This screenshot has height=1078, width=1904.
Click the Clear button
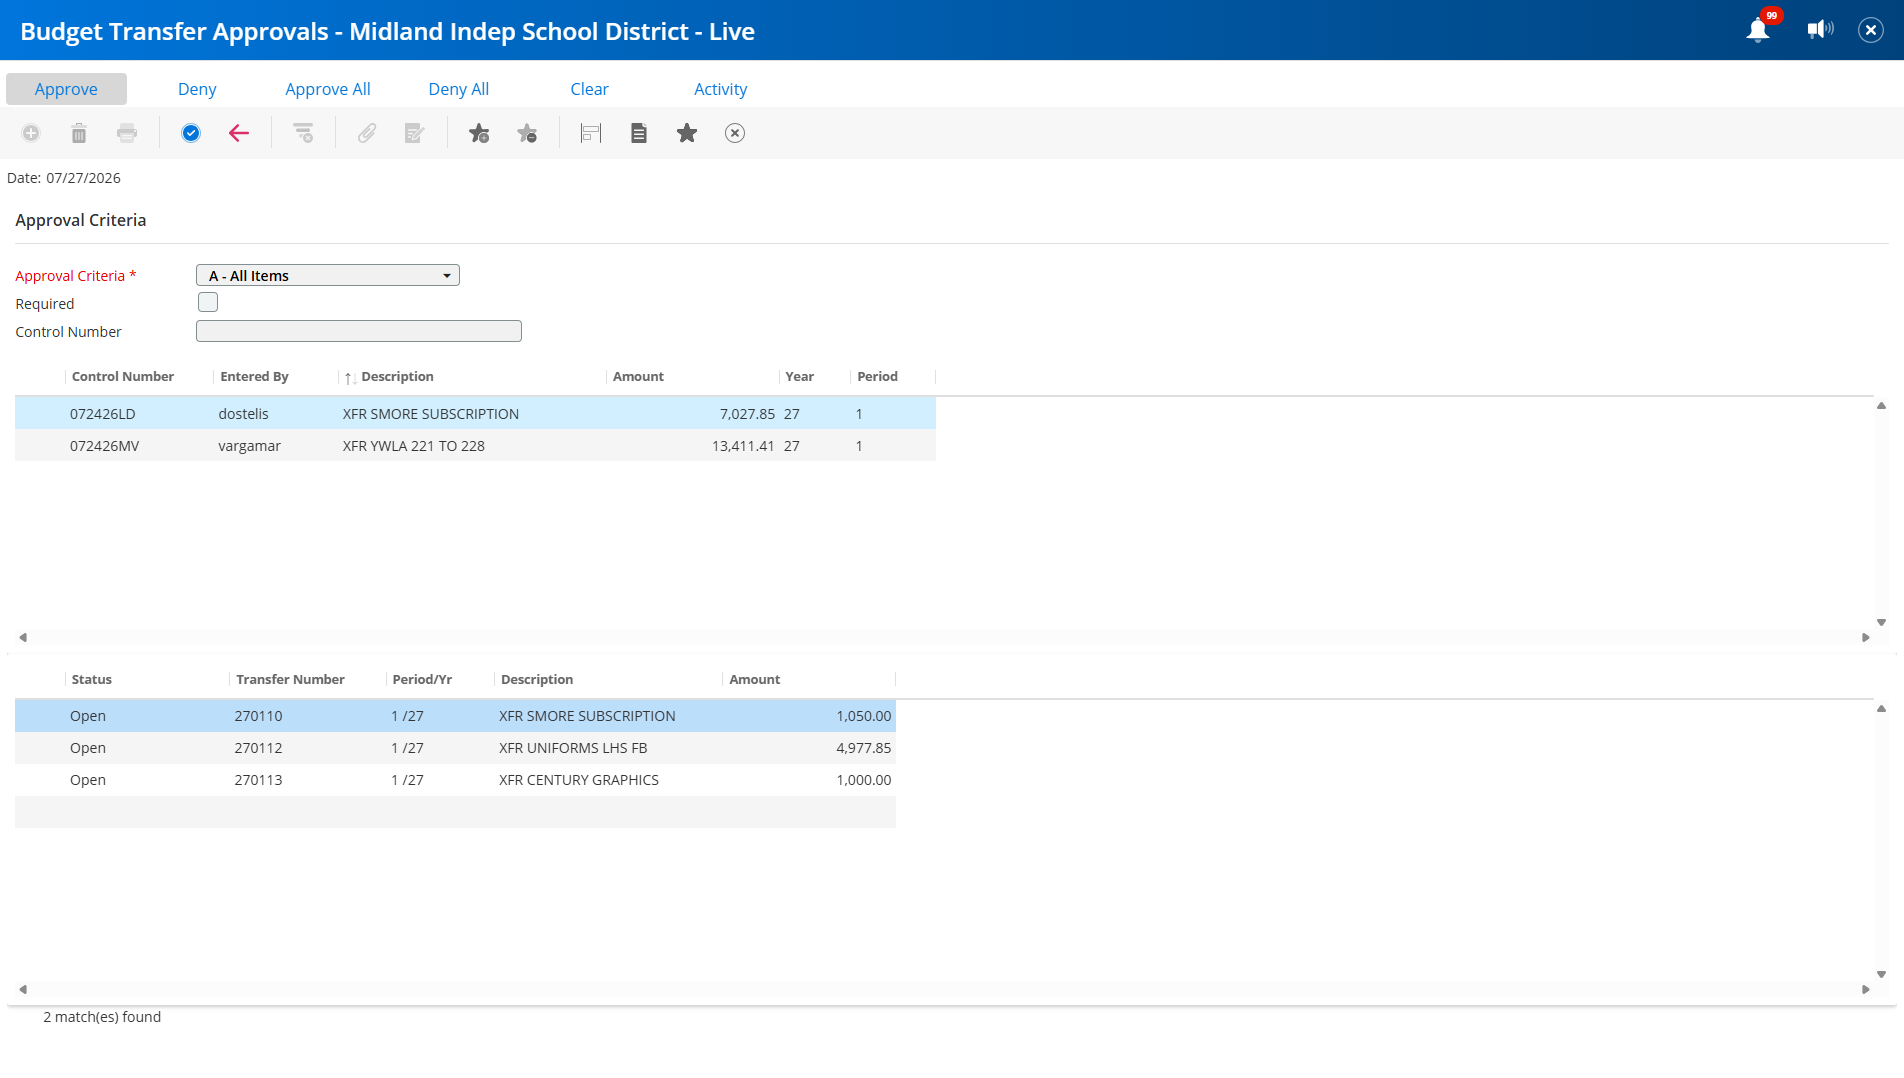[590, 89]
